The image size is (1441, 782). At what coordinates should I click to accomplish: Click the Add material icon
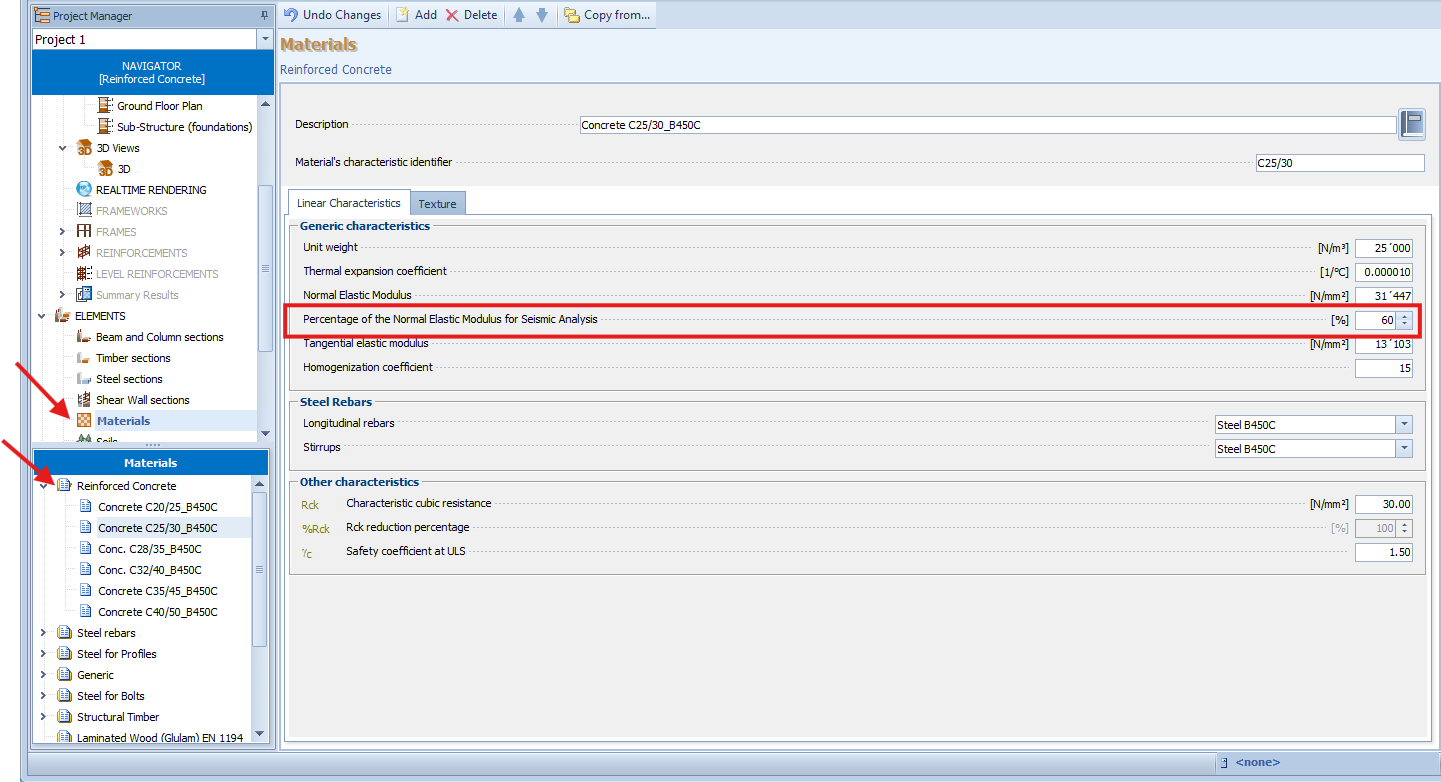pyautogui.click(x=402, y=15)
